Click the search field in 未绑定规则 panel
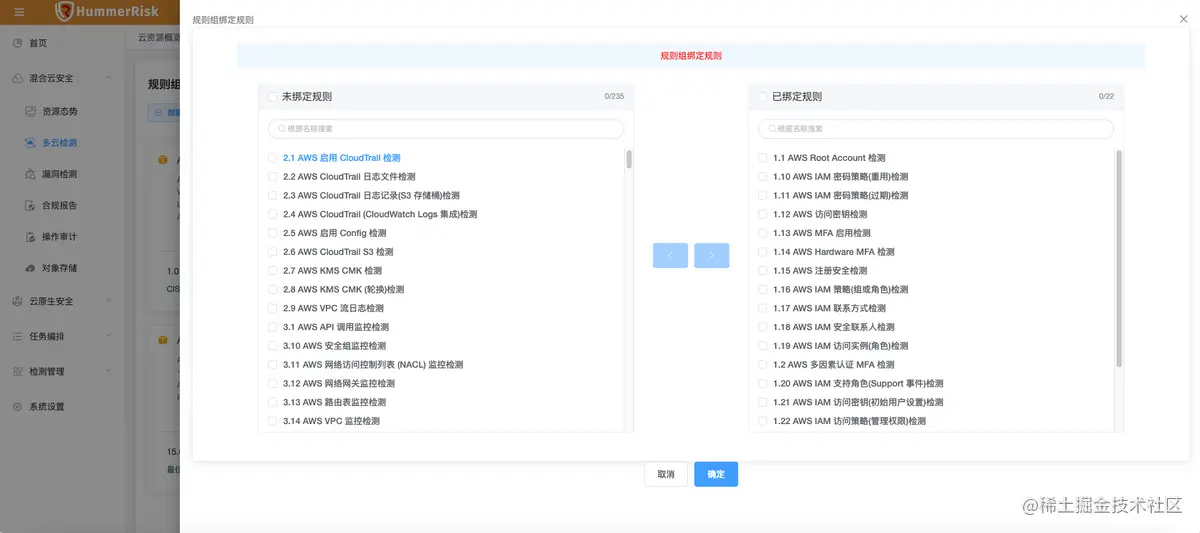The height and width of the screenshot is (533, 1200). [445, 129]
